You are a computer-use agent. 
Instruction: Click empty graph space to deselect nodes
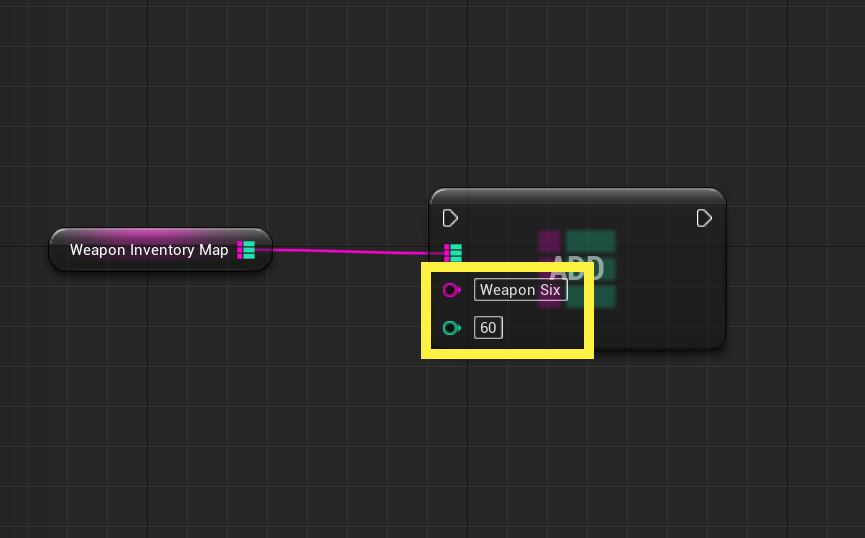(221, 414)
